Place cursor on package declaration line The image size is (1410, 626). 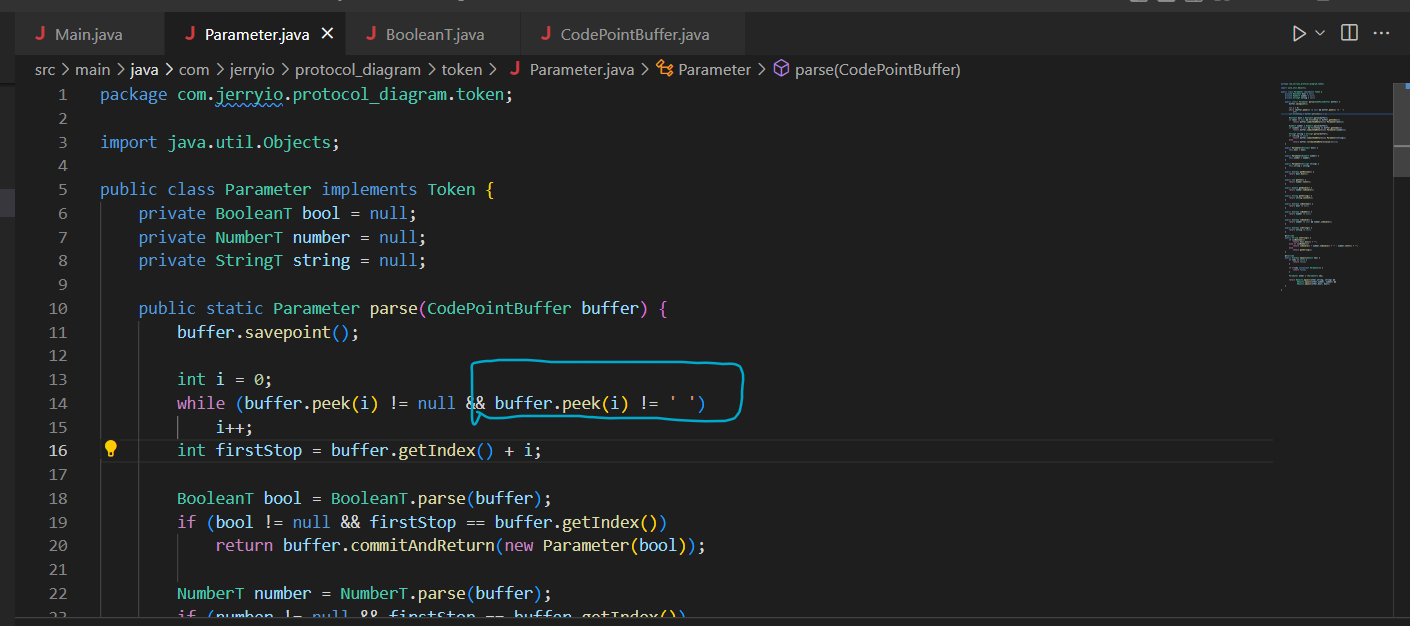click(x=306, y=95)
